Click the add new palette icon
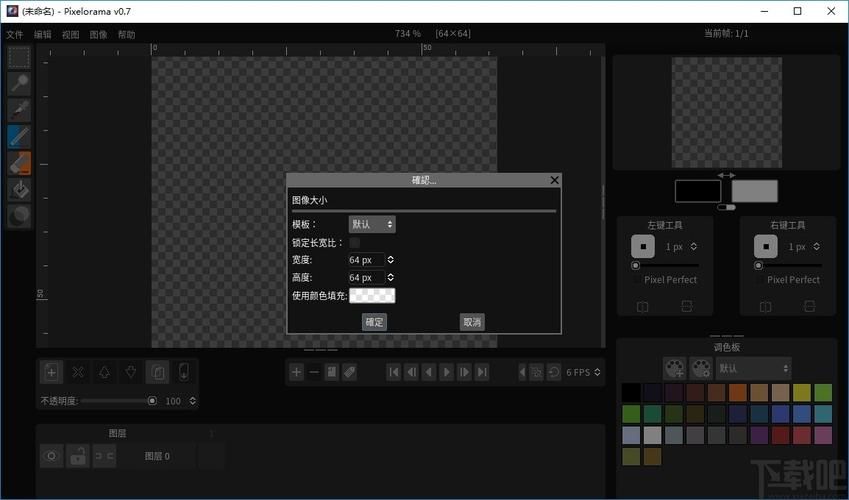The height and width of the screenshot is (500, 849). pos(675,368)
